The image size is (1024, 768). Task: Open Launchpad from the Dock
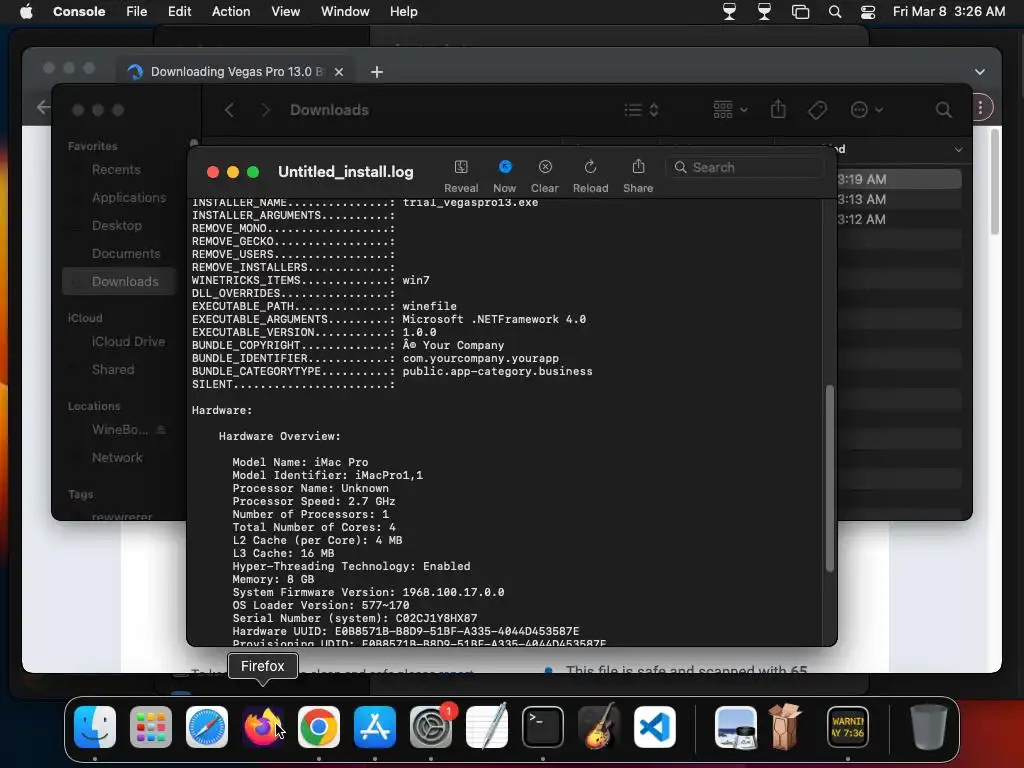(x=151, y=727)
